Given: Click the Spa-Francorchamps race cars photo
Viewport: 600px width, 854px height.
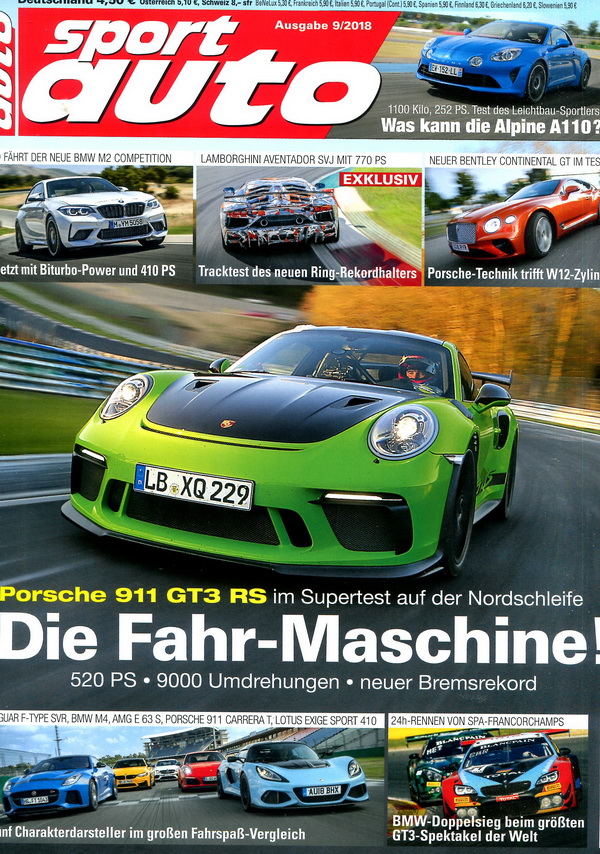Looking at the screenshot, I should point(490,770).
